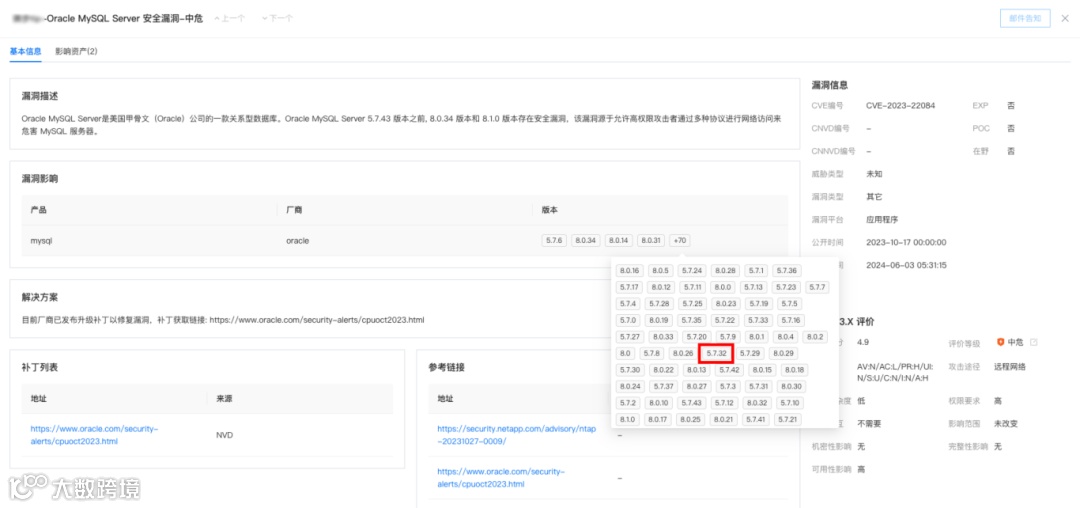Click the 5.7.35 version tag
The image size is (1080, 508).
pos(691,320)
